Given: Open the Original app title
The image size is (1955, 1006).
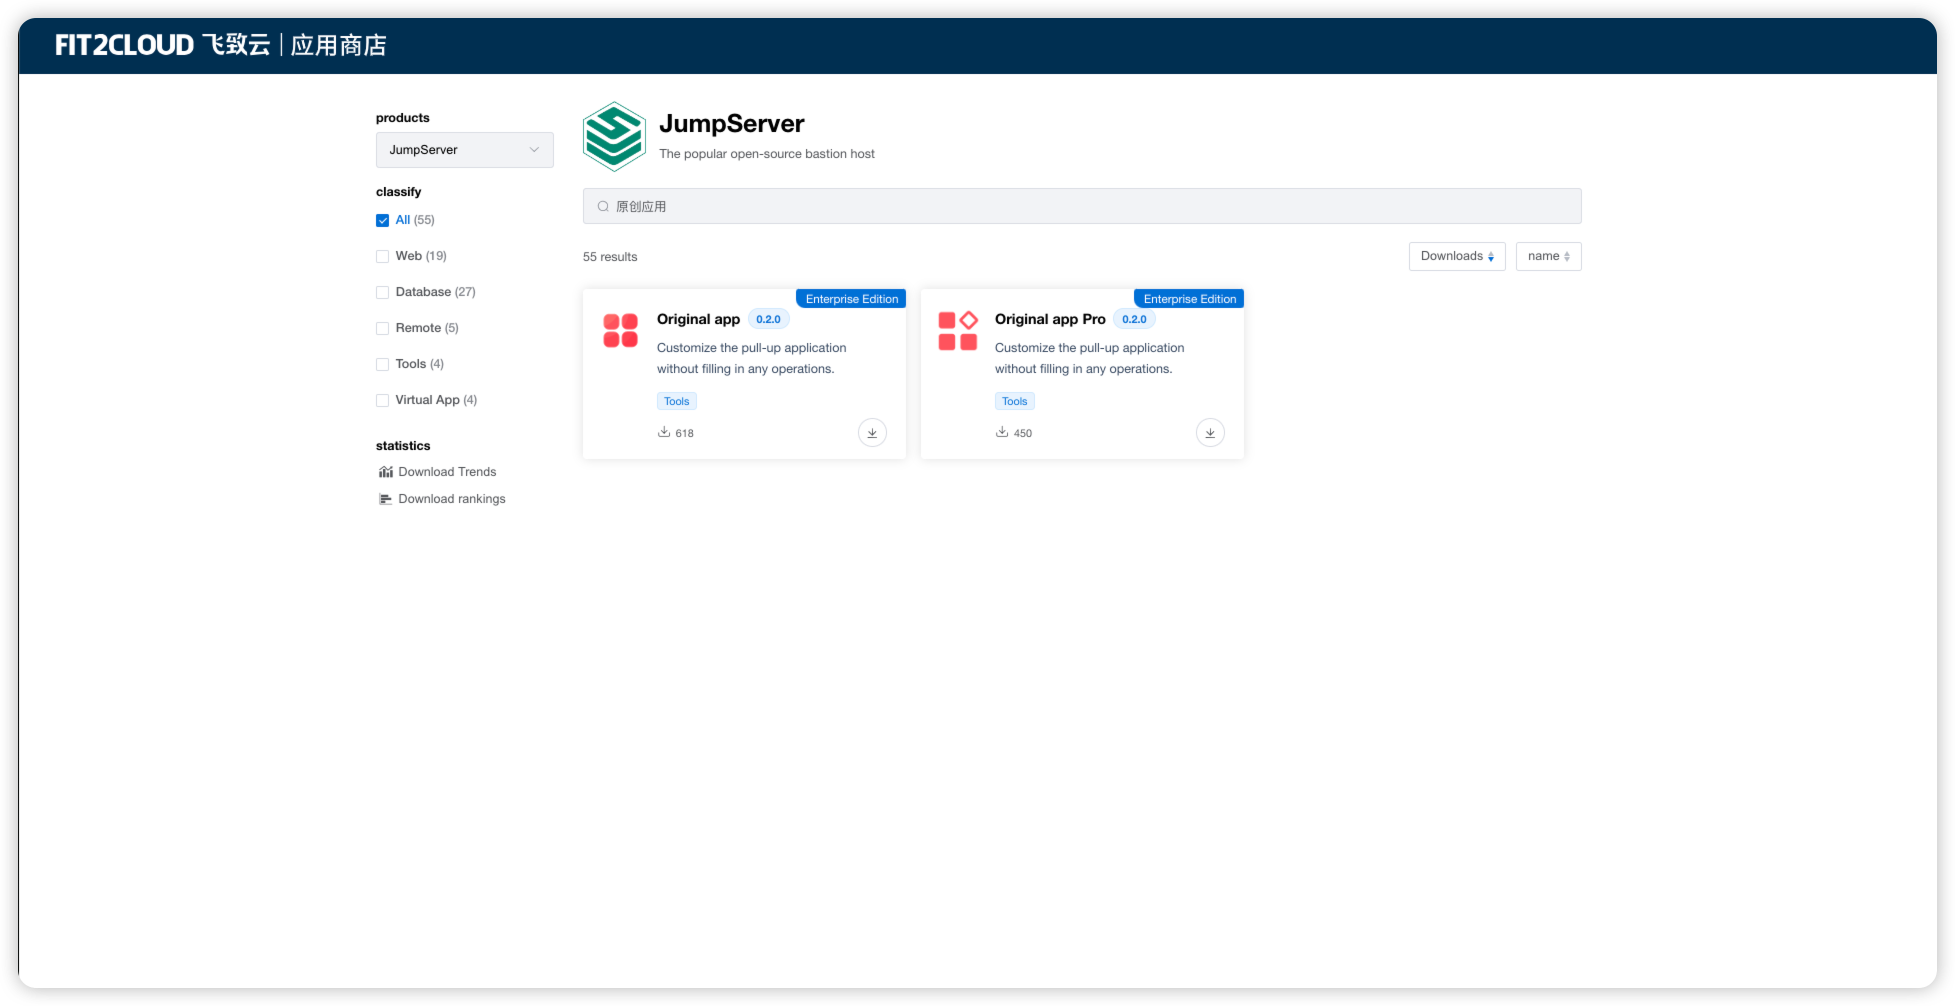Looking at the screenshot, I should [x=698, y=319].
